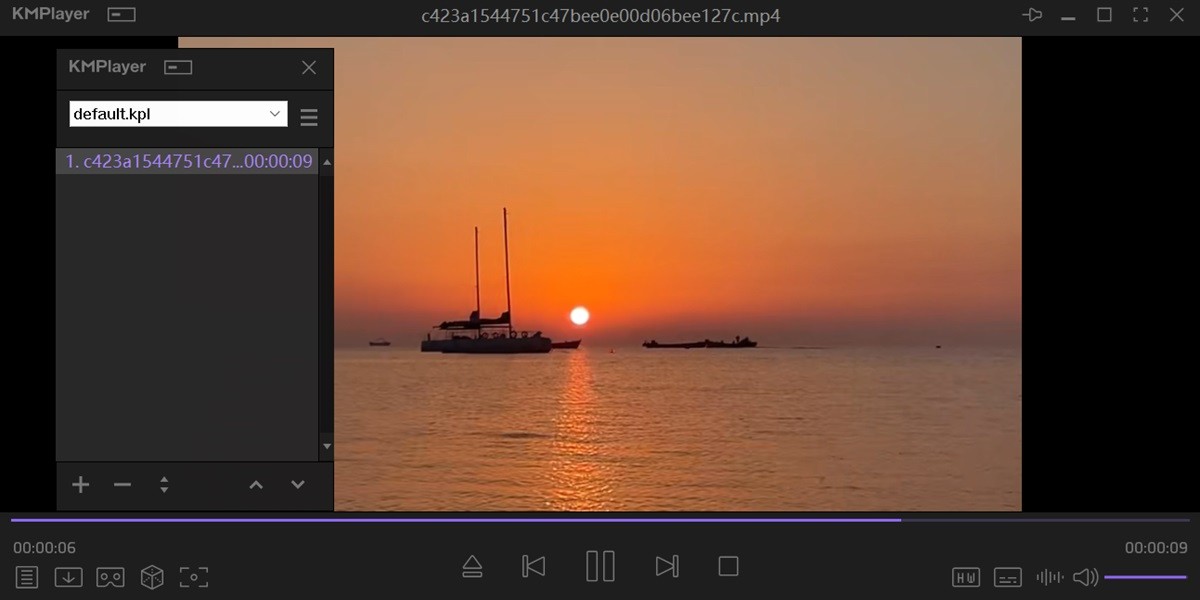Switch to mini-player mode from title bar
The image size is (1200, 600).
pos(120,14)
